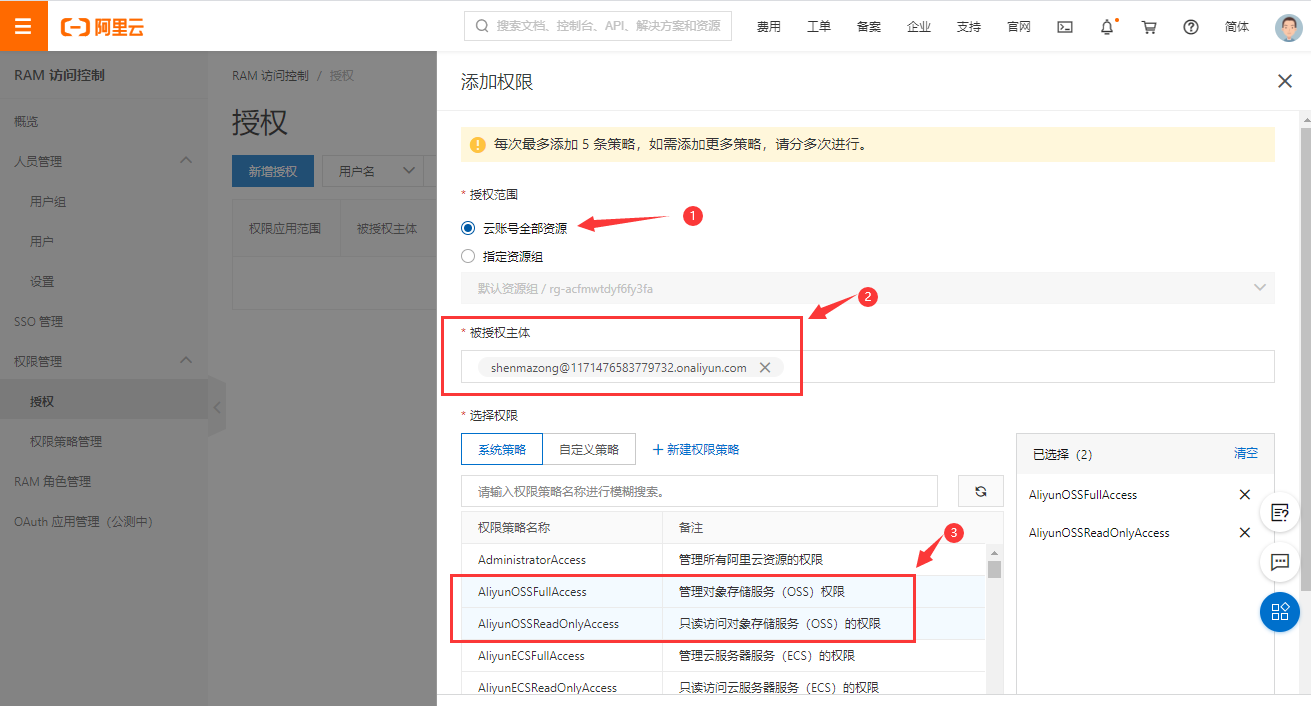The width and height of the screenshot is (1311, 706).
Task: Select the AliyunECSReadOnlyAccess policy row
Action: pos(723,686)
